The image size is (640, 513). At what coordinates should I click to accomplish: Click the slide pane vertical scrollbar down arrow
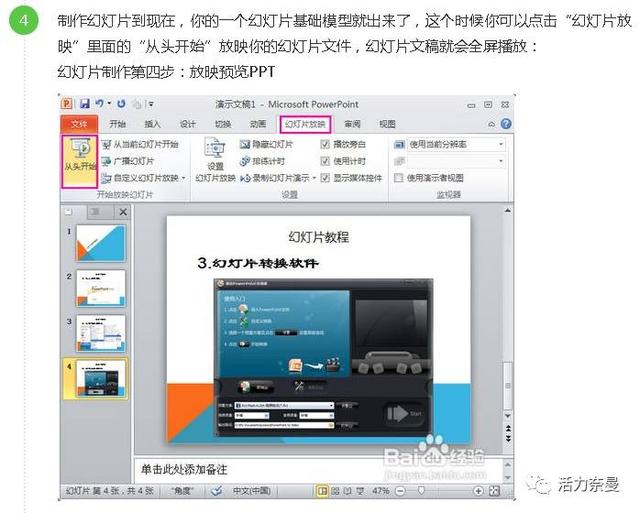click(x=508, y=416)
